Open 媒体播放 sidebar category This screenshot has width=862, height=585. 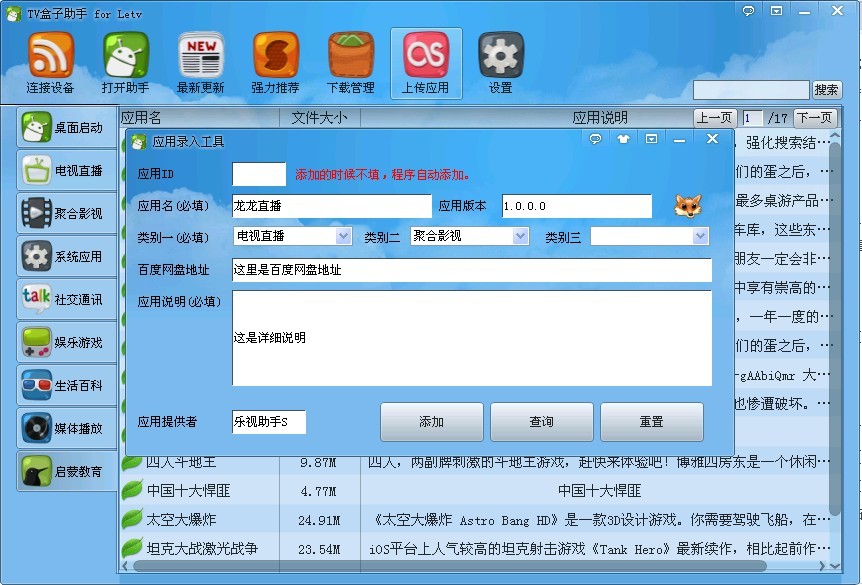67,428
